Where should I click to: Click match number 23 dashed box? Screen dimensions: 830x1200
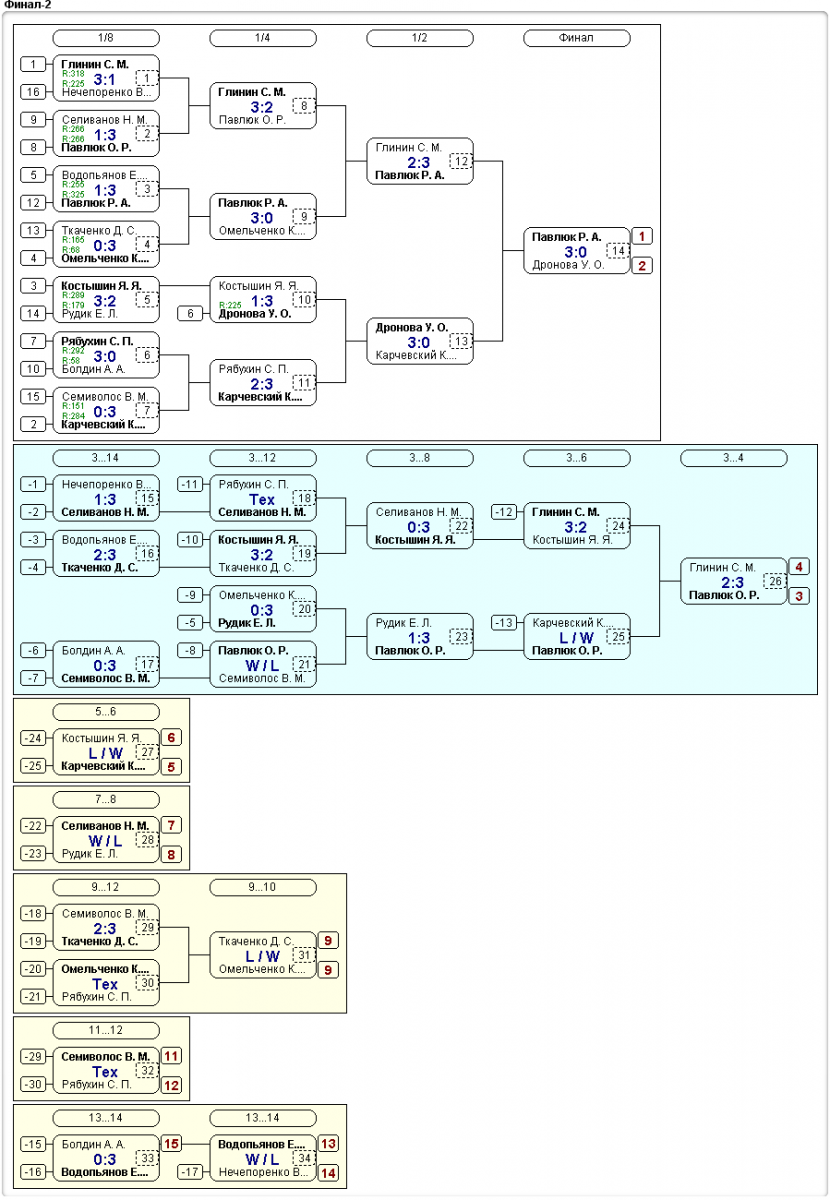461,636
